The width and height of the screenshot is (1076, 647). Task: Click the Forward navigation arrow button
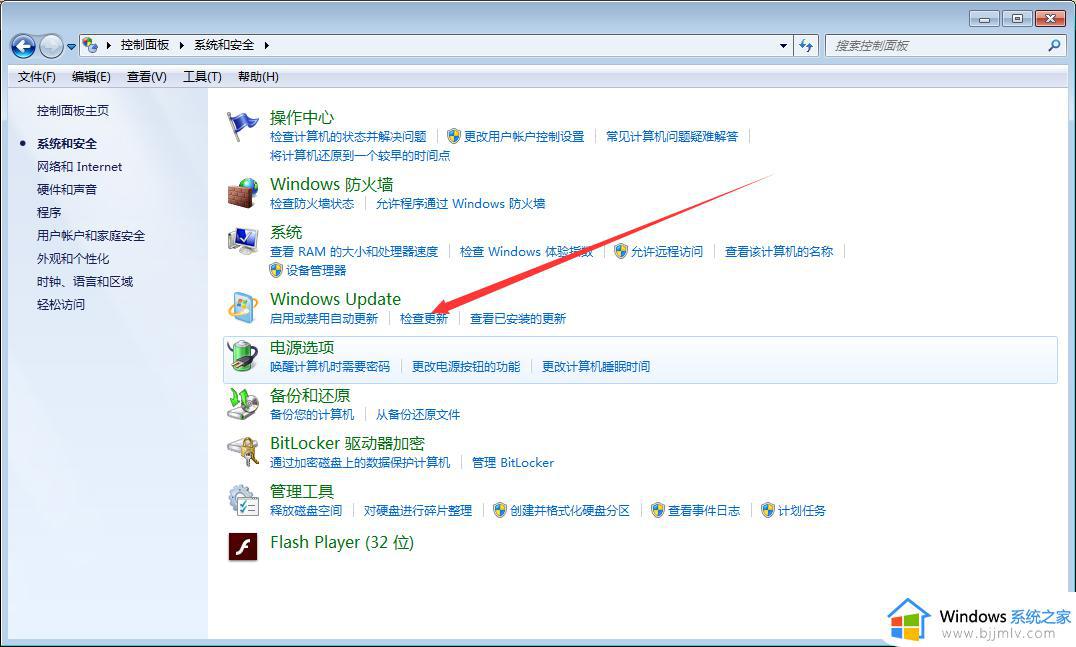(x=51, y=46)
